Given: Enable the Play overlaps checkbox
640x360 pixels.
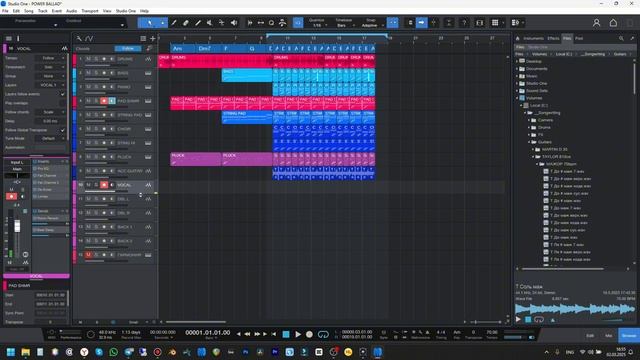Looking at the screenshot, I should coord(63,103).
